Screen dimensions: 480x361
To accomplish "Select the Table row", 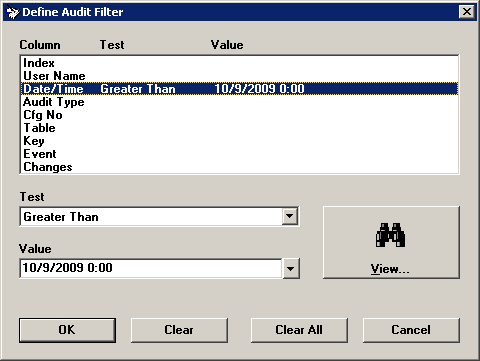I will [240, 128].
